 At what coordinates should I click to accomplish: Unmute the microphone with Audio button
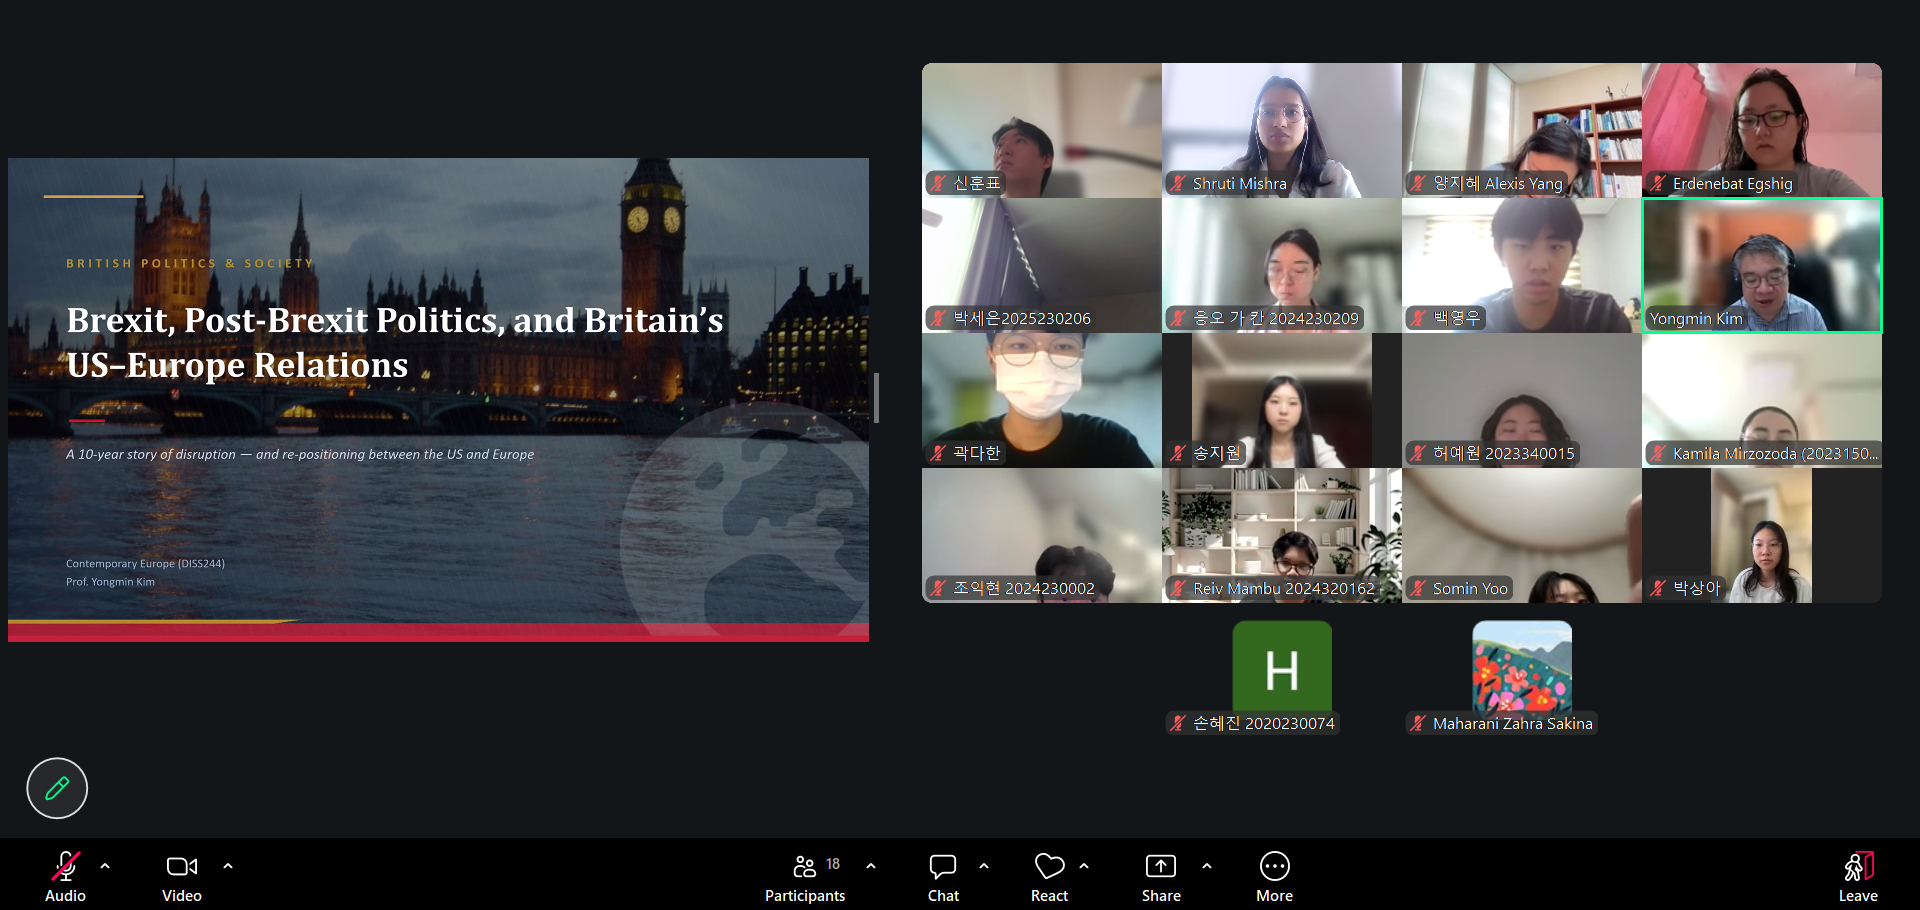65,878
